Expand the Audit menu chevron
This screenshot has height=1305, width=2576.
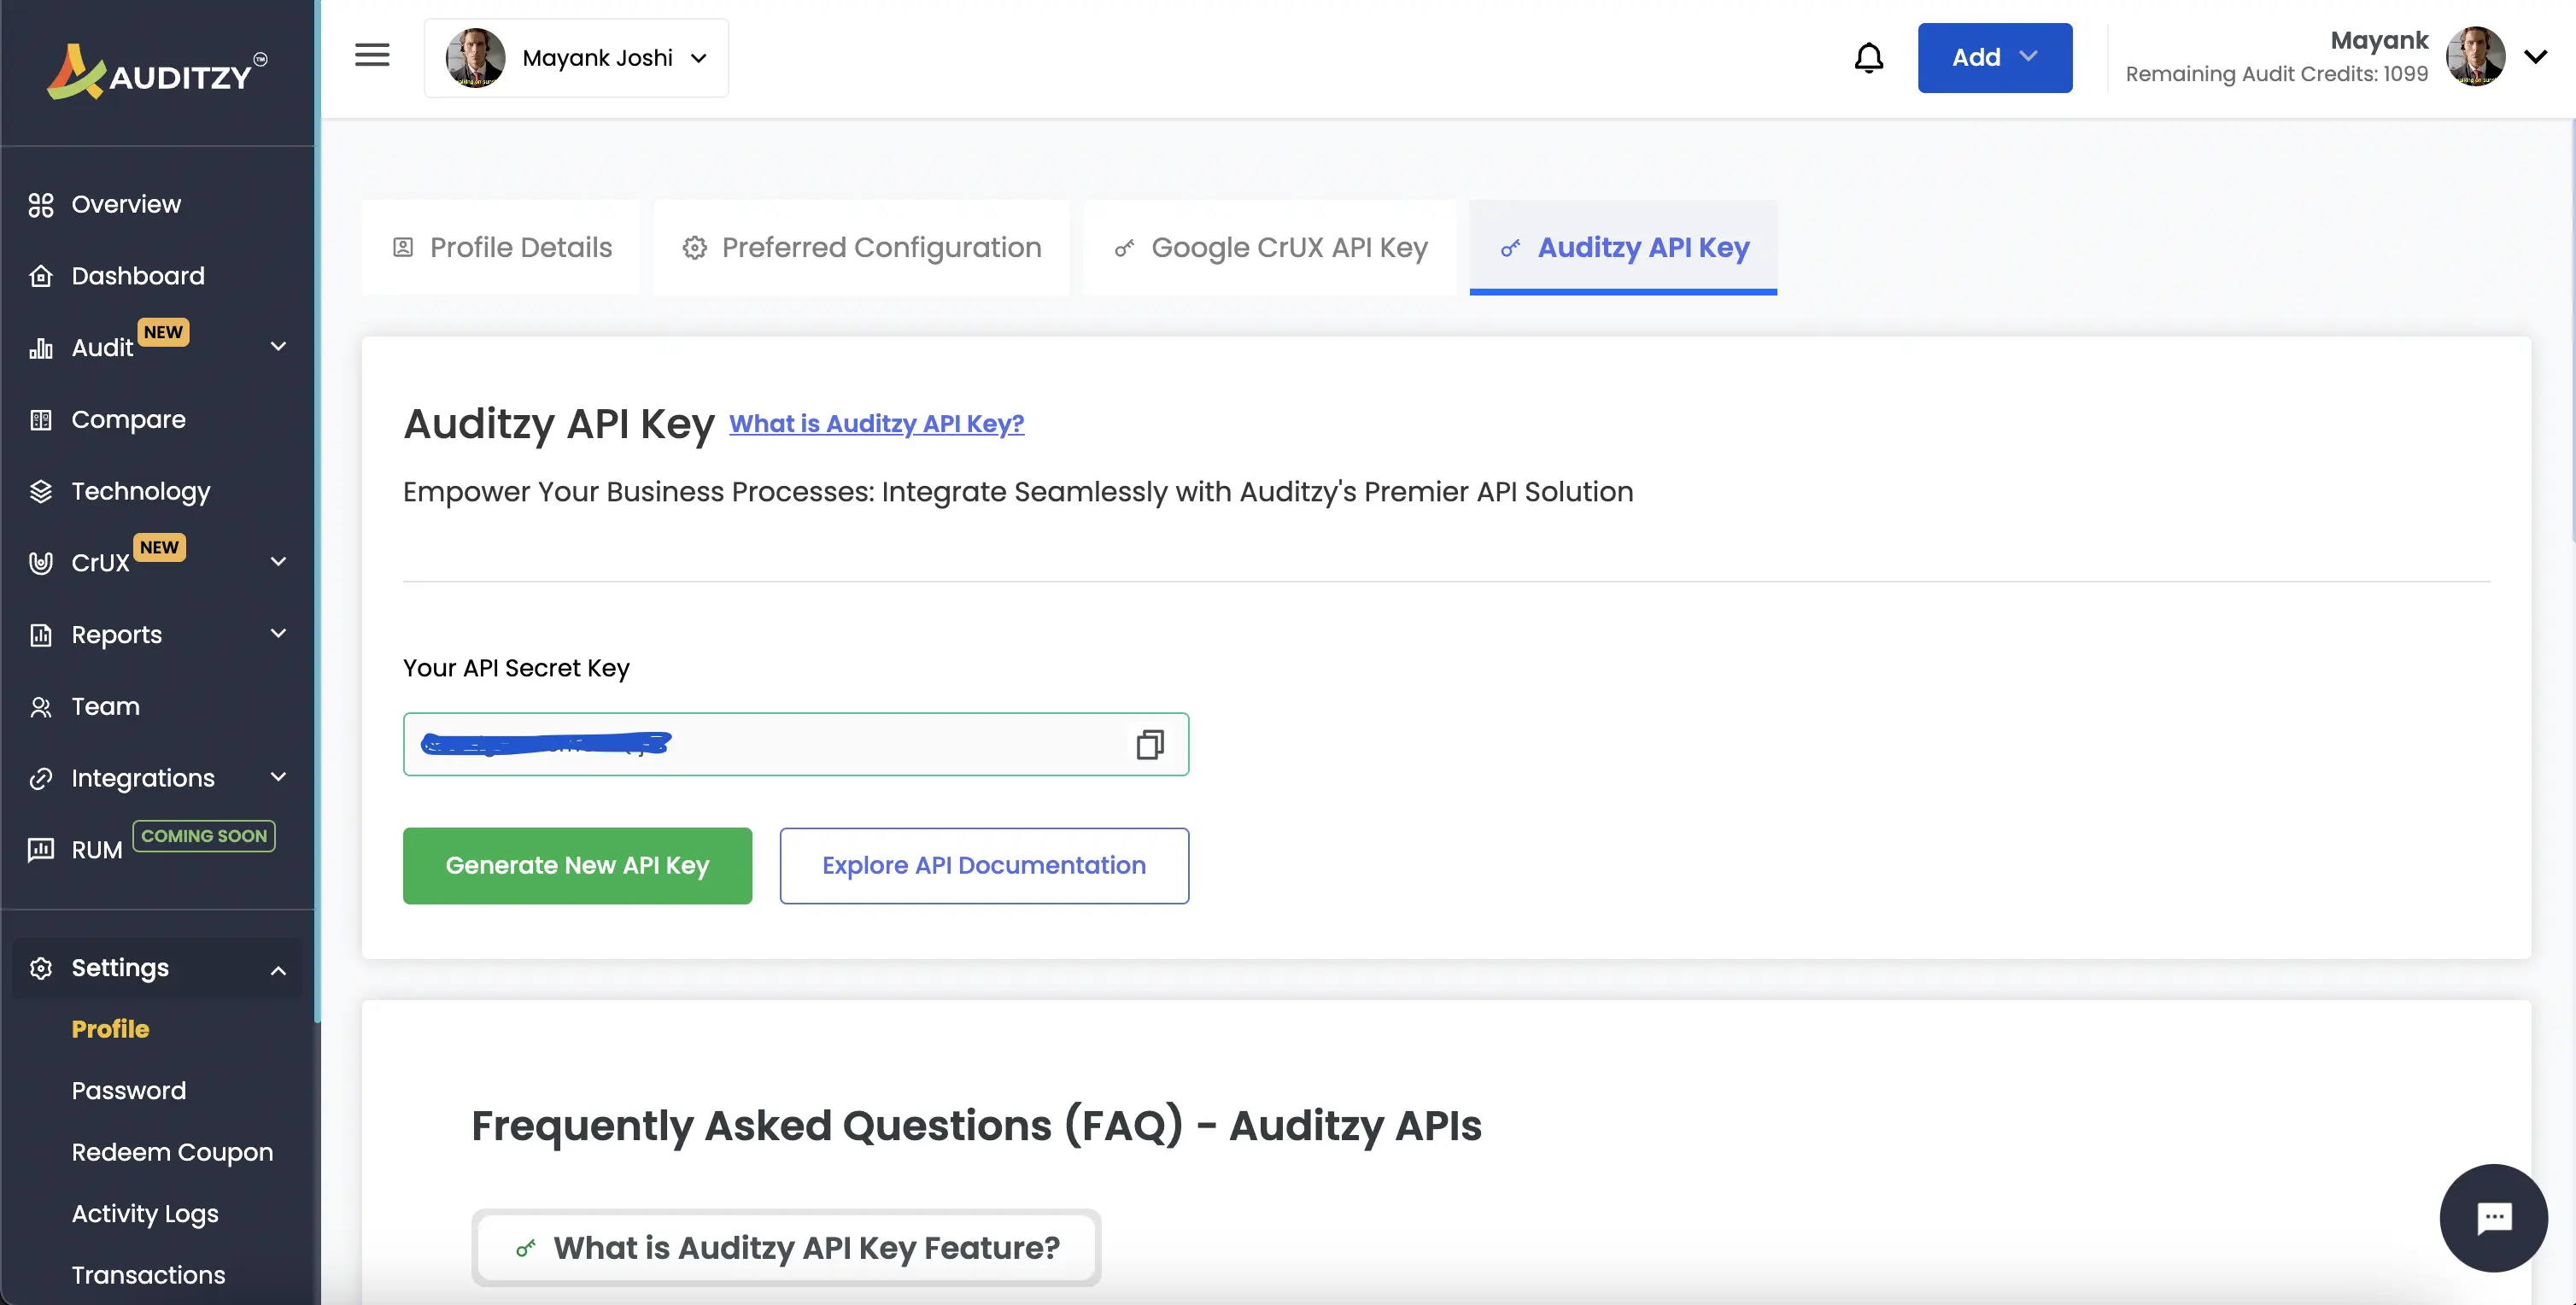[x=279, y=346]
